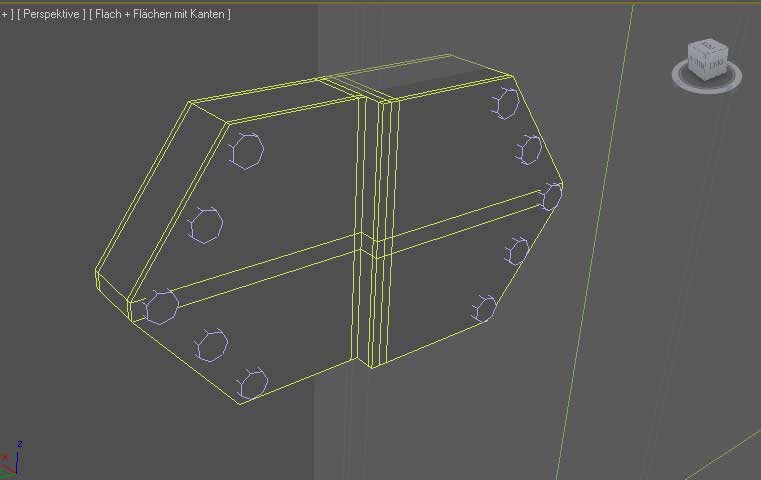Select the second bolt from top on left plate

click(208, 225)
